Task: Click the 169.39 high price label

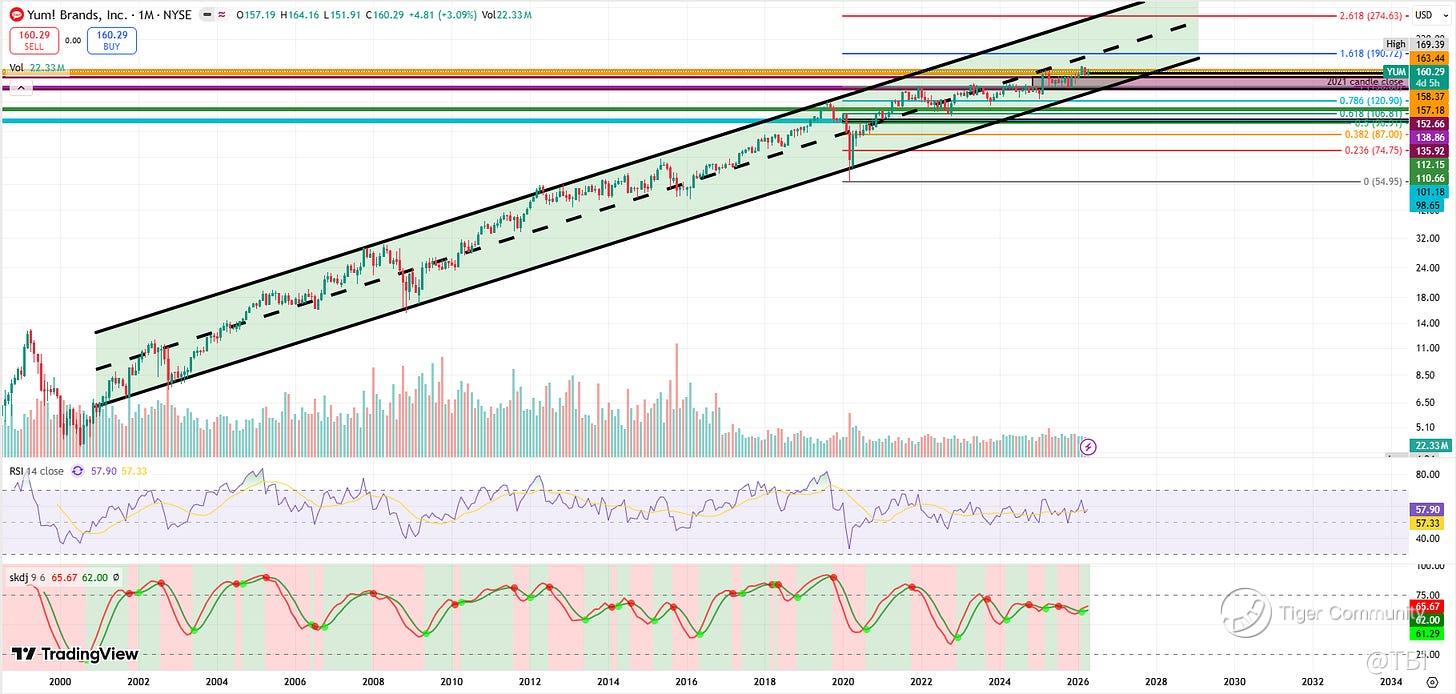Action: [x=1429, y=44]
